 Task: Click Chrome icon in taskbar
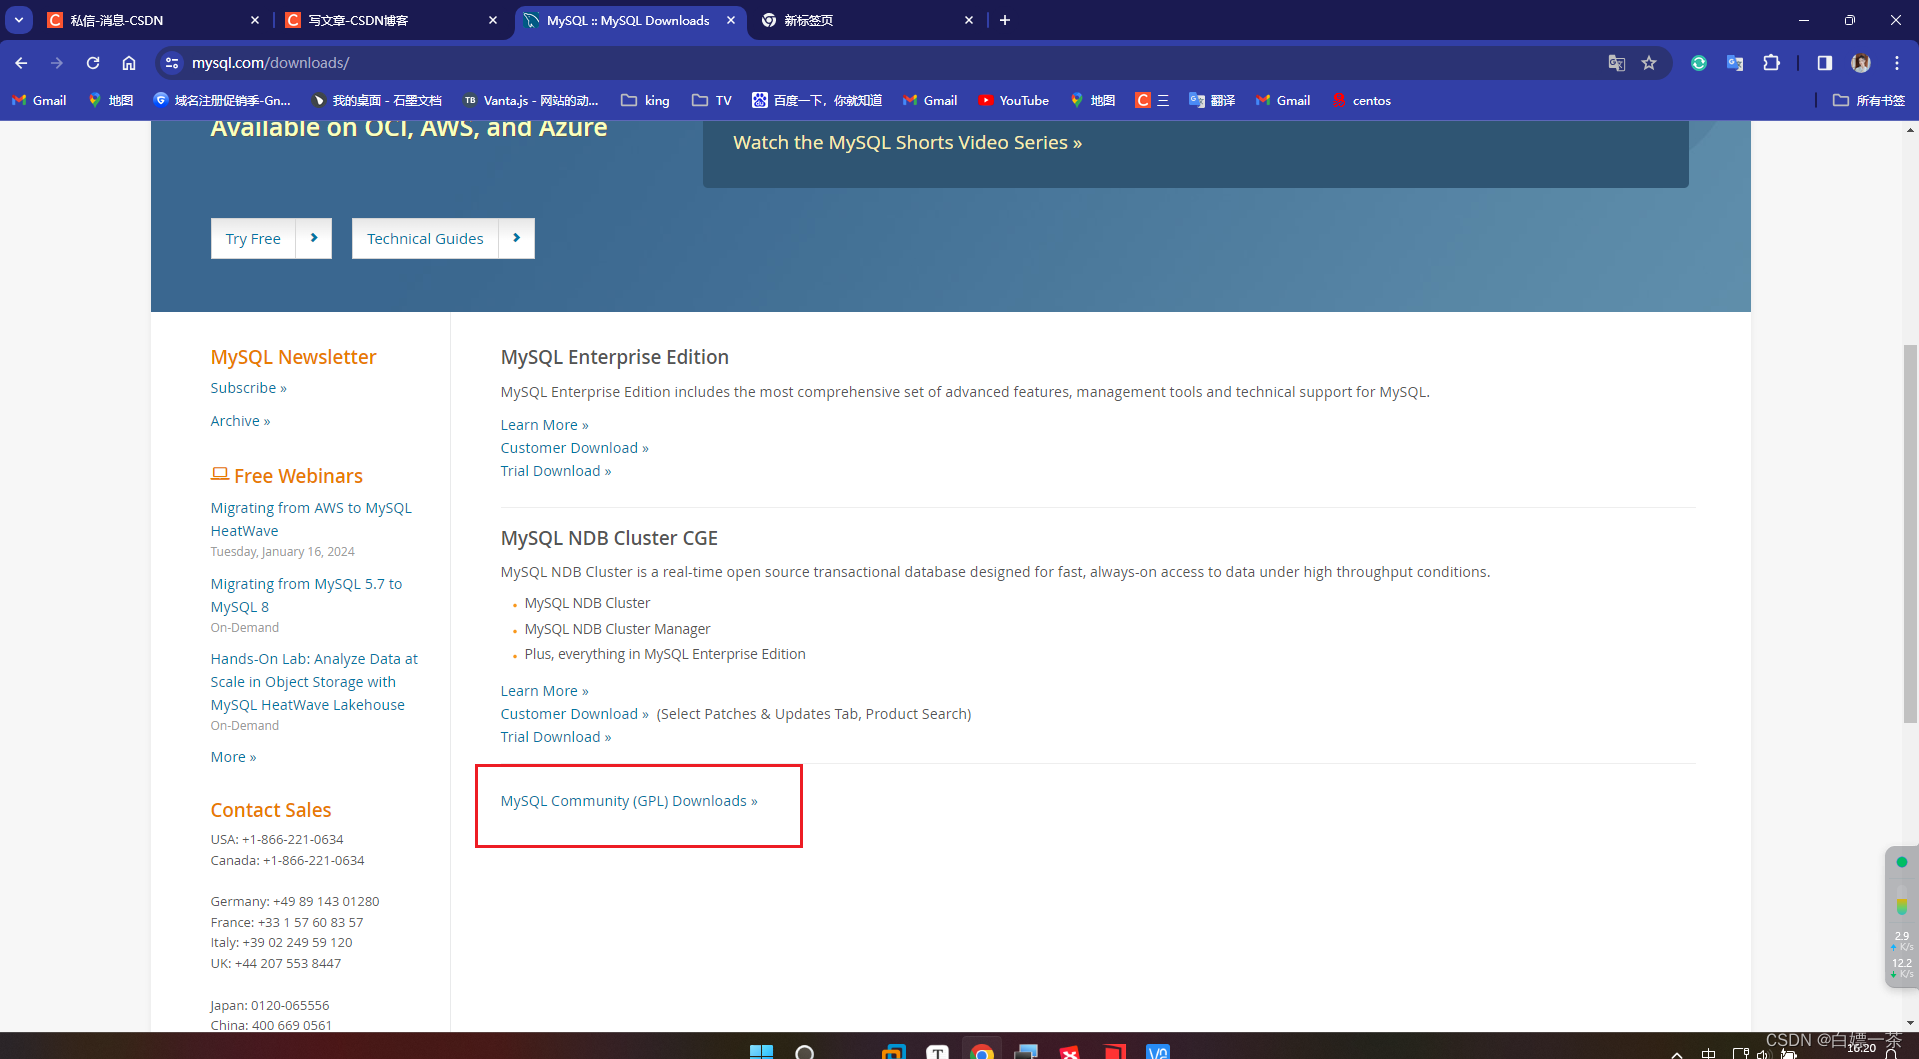[x=982, y=1051]
